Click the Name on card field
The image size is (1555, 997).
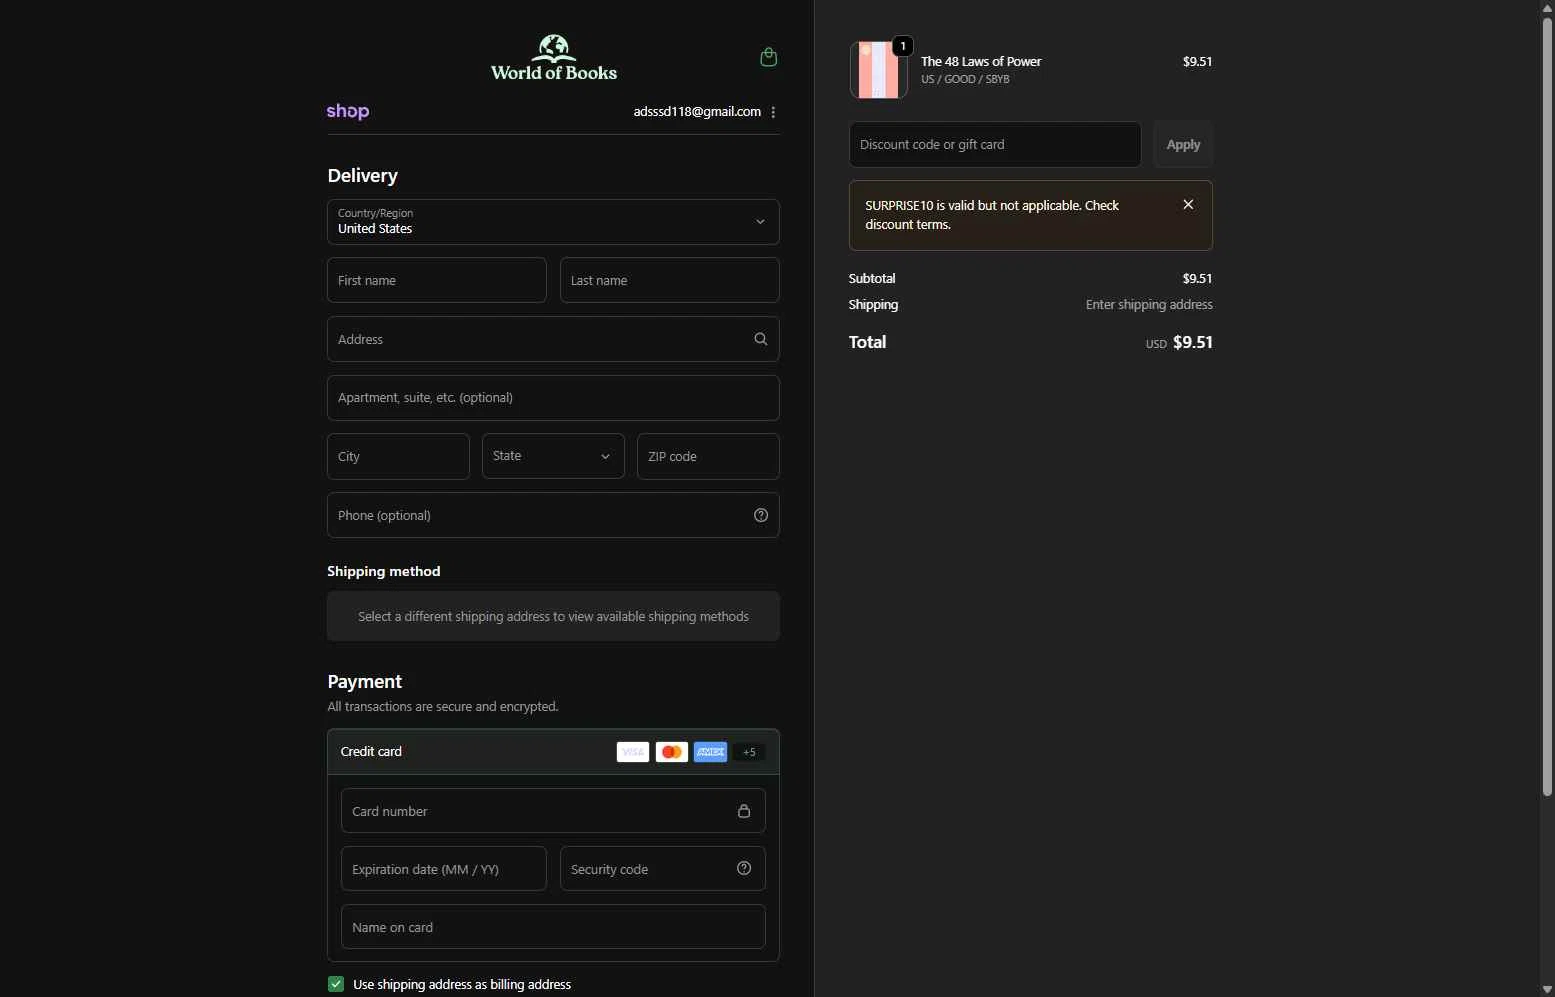[553, 927]
